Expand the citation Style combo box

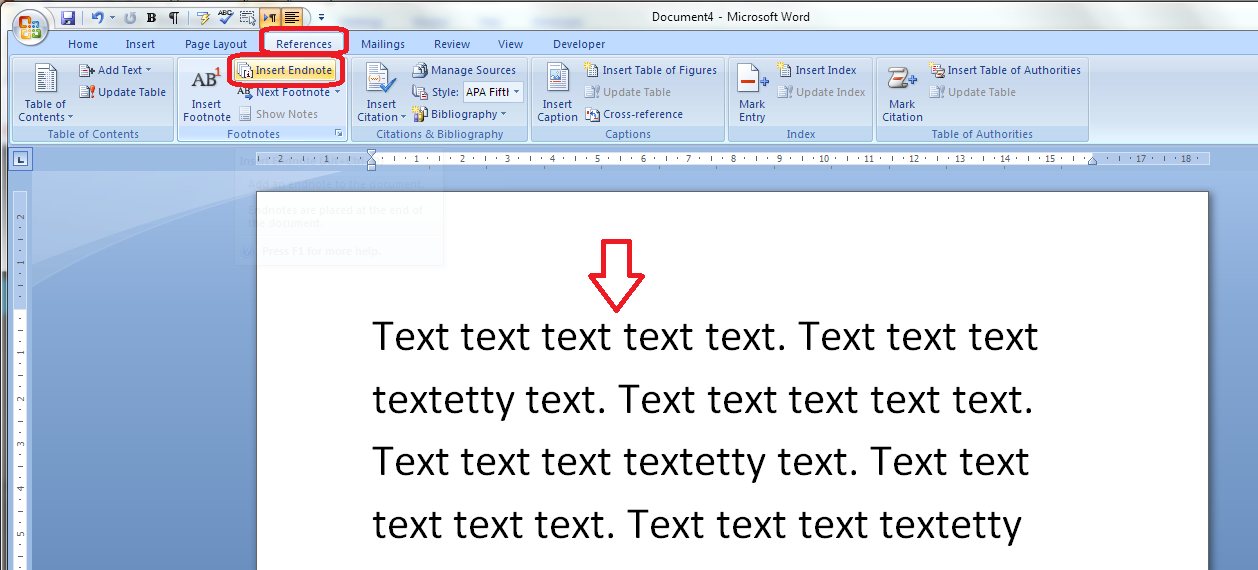coord(516,92)
